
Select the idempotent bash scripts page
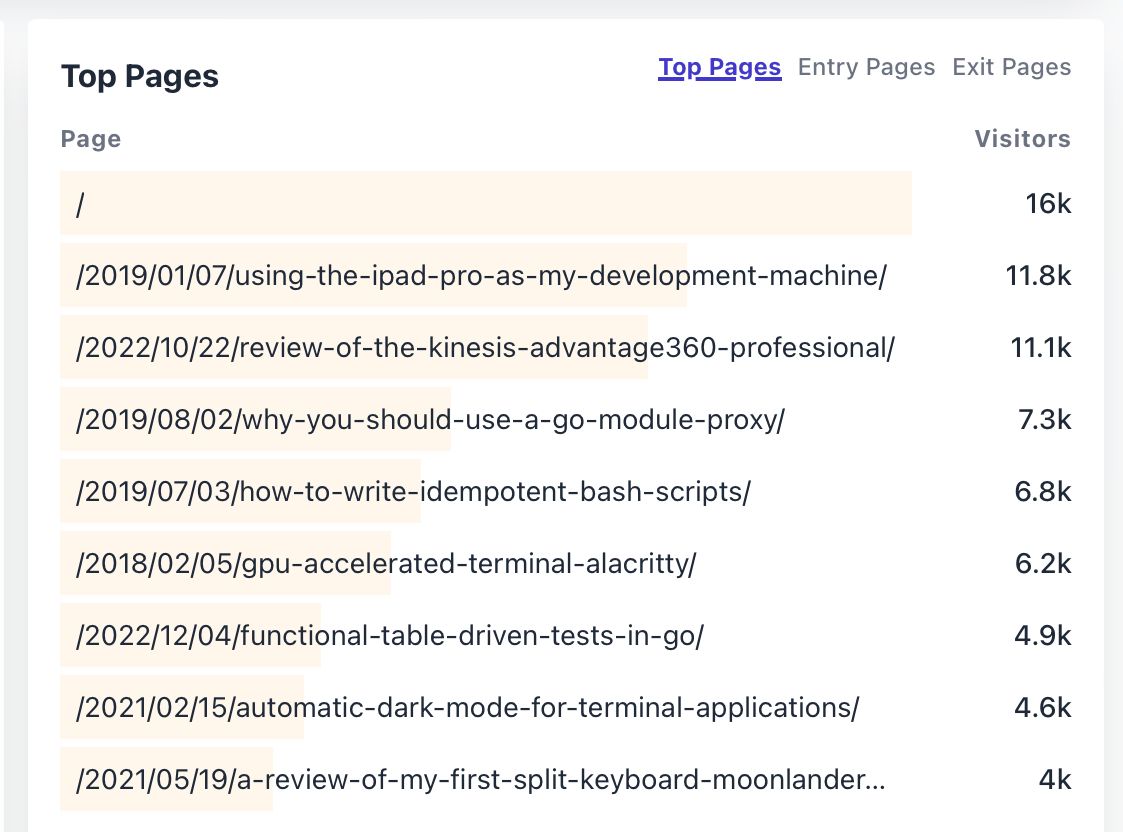click(413, 492)
